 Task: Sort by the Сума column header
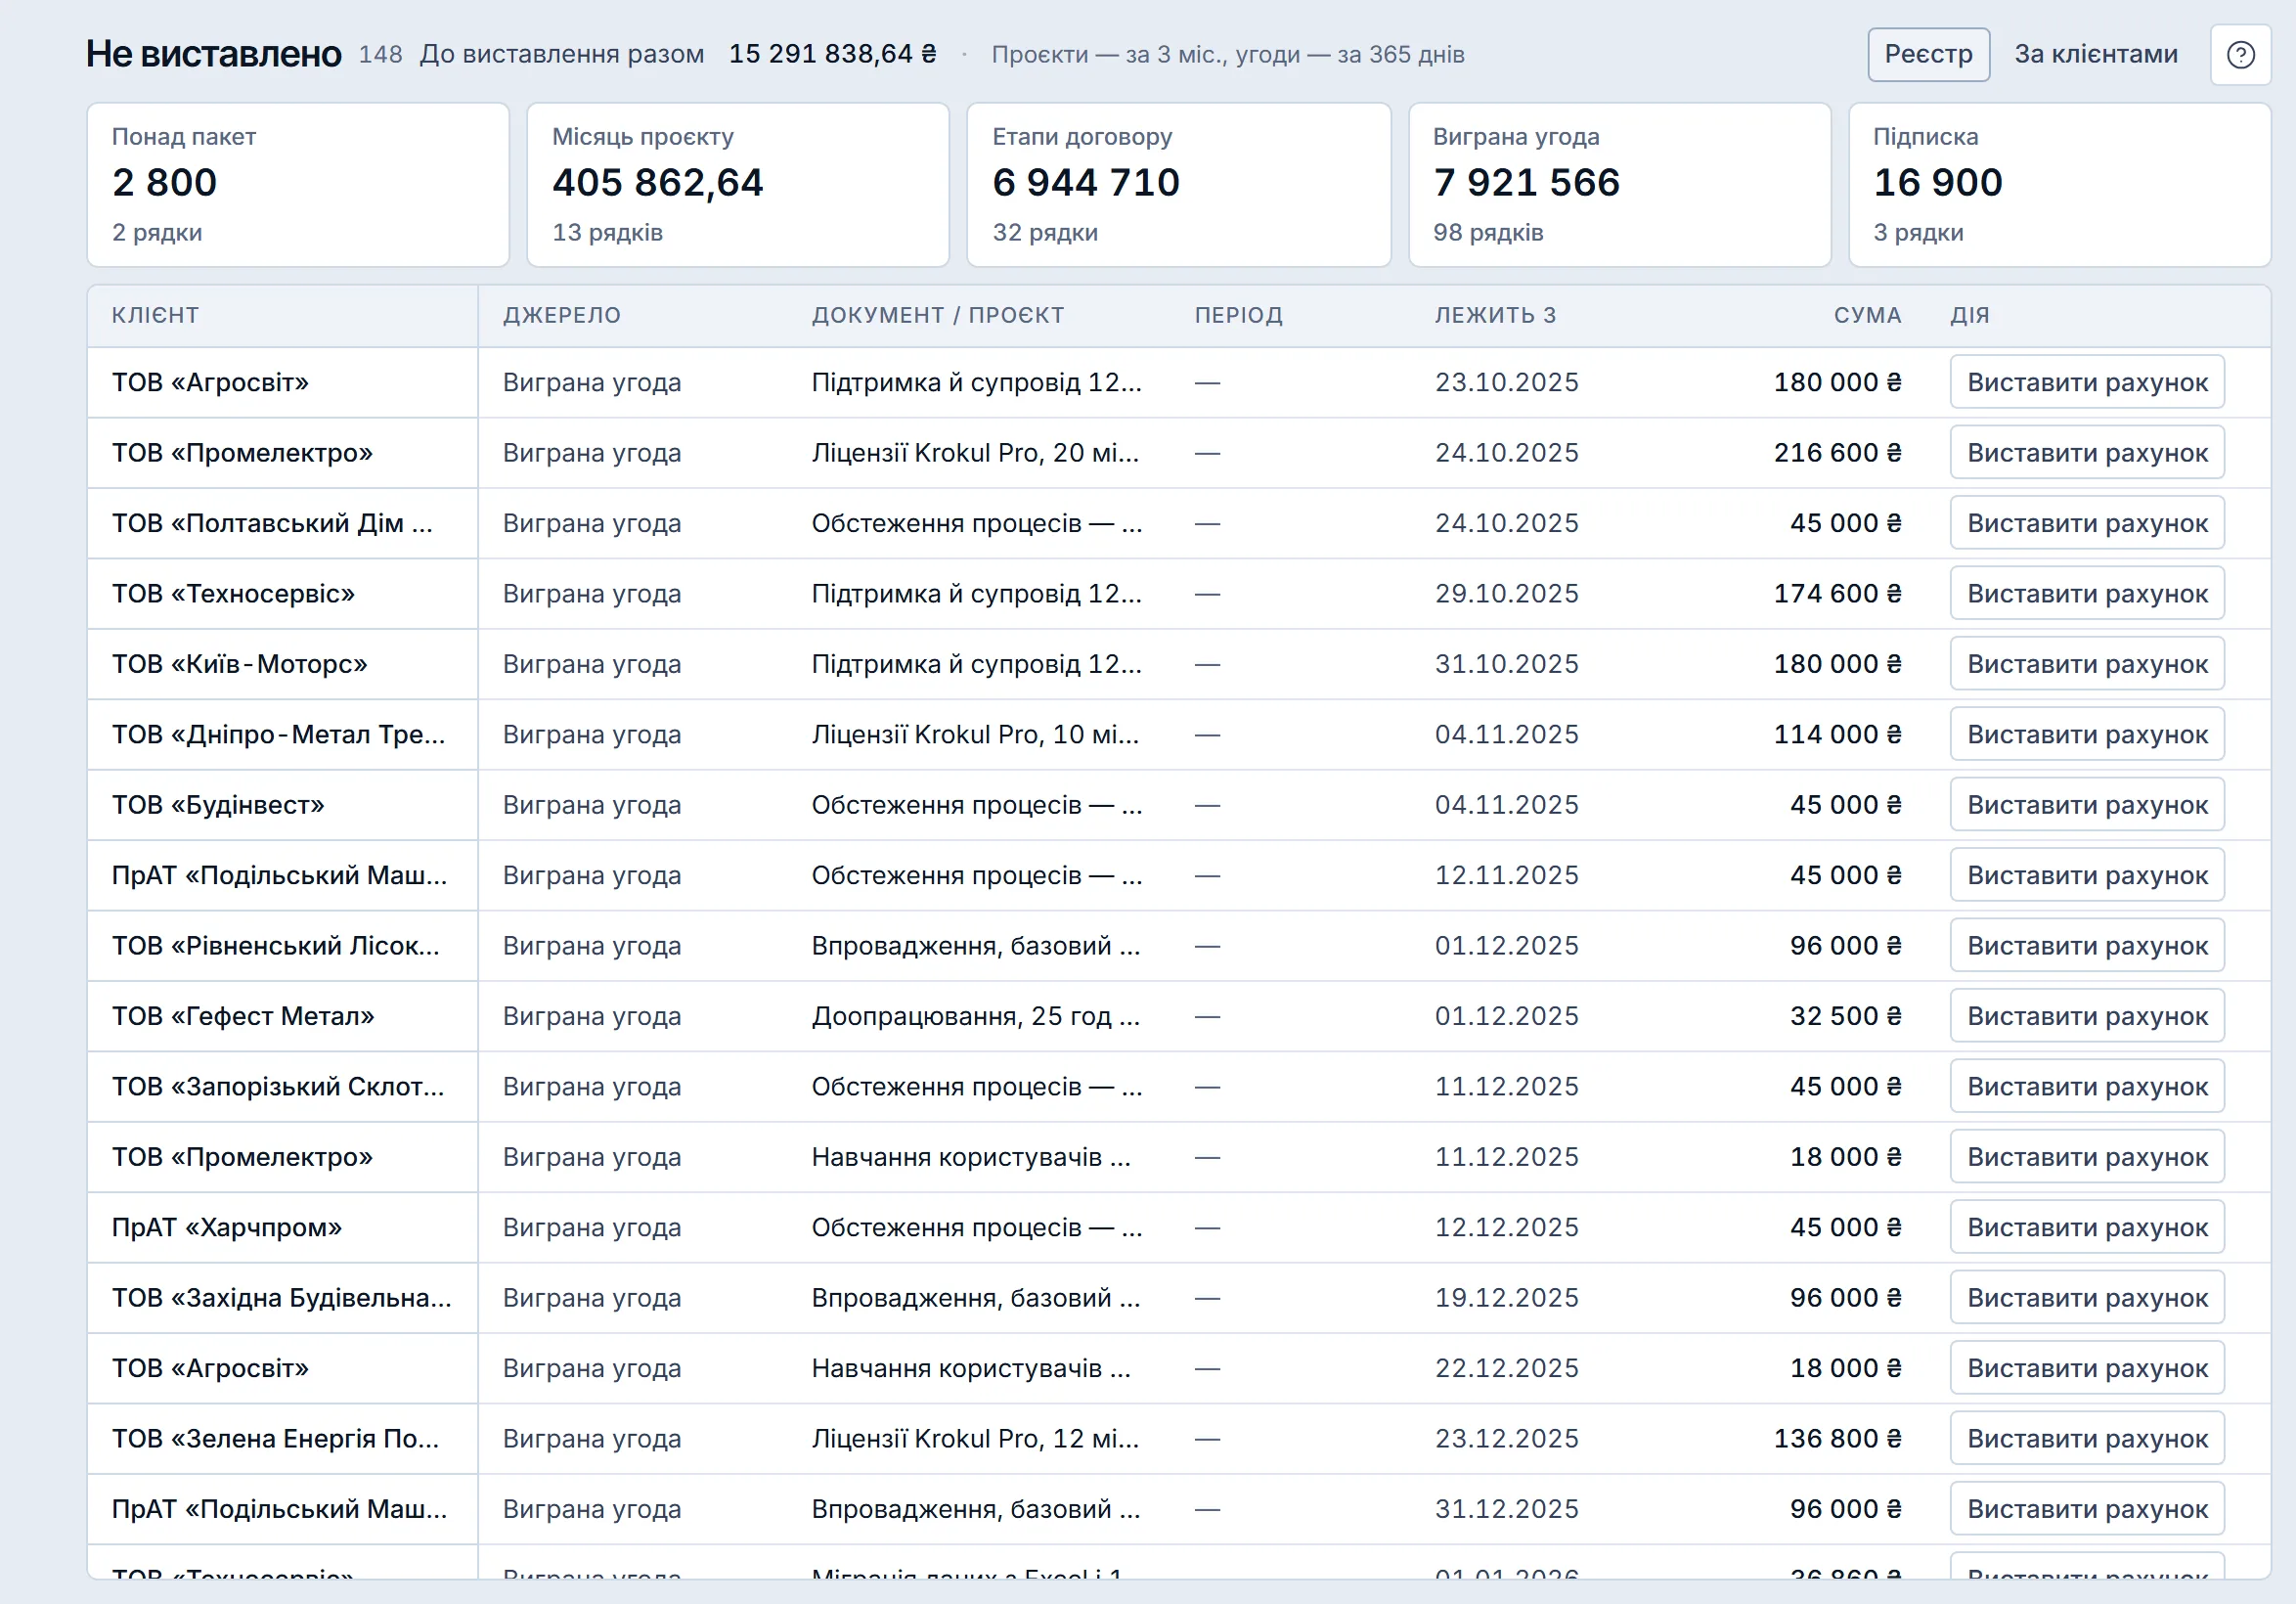[x=1867, y=315]
